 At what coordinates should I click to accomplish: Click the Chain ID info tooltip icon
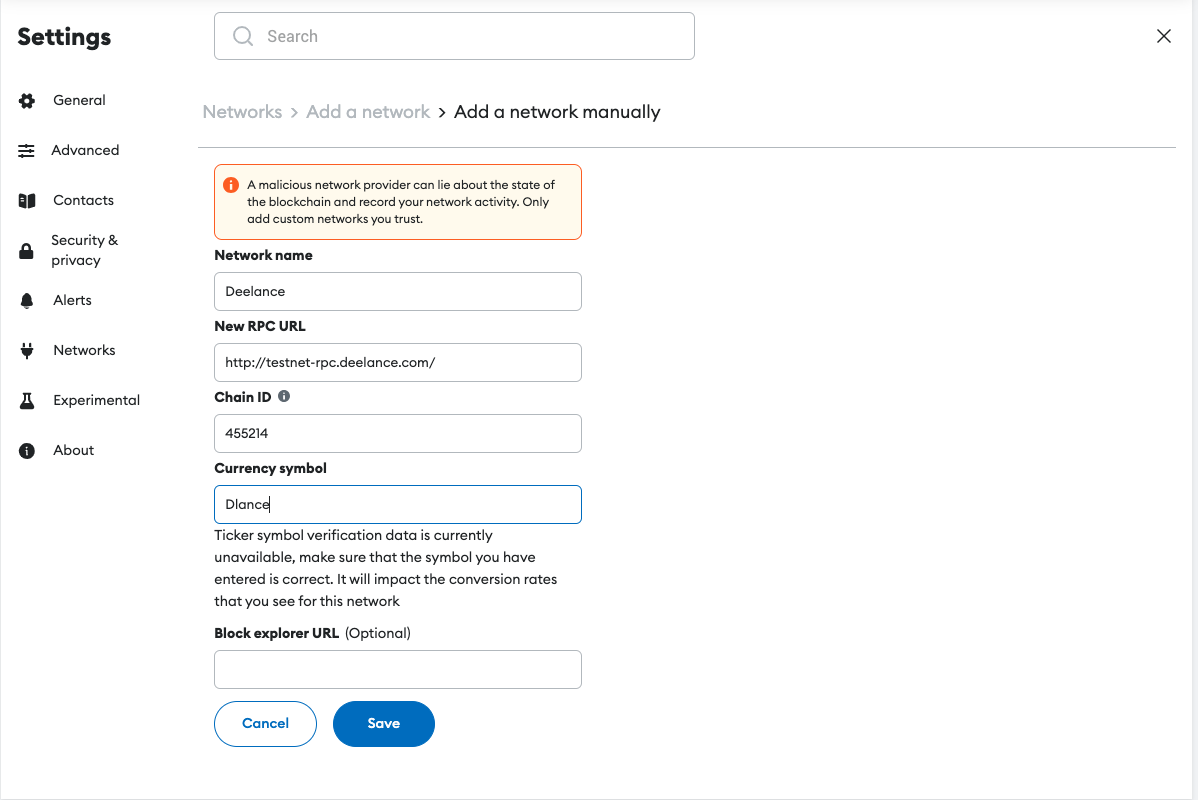point(284,397)
